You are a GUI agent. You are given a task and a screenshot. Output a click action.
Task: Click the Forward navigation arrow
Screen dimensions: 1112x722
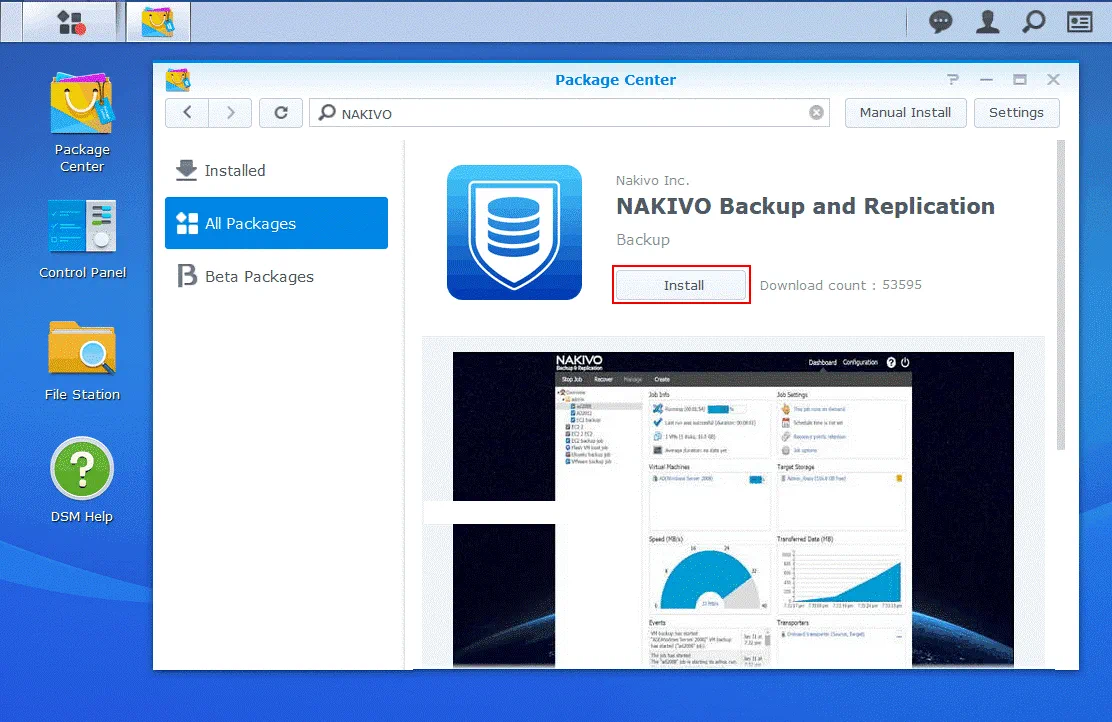click(x=230, y=113)
